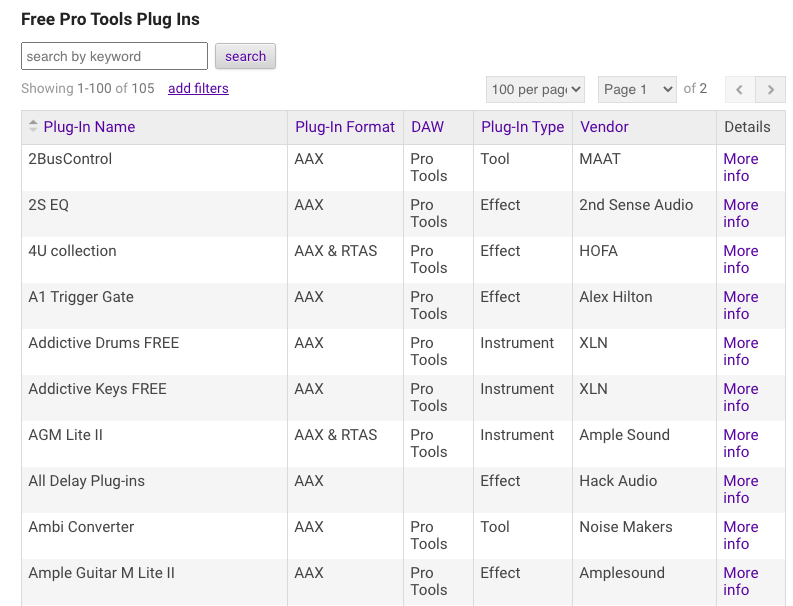The width and height of the screenshot is (793, 606).
Task: Open More info for Addictive Drums FREE
Action: pos(740,352)
